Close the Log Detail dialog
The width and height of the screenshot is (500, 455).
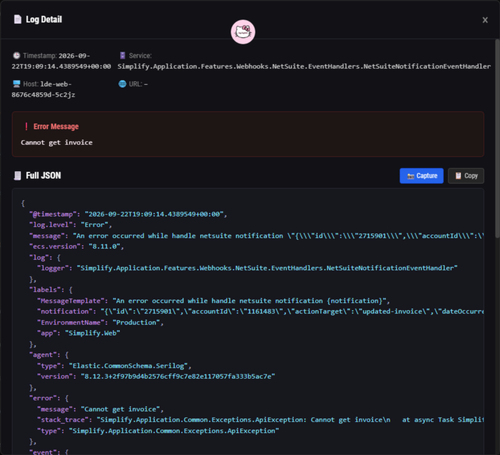(x=485, y=20)
